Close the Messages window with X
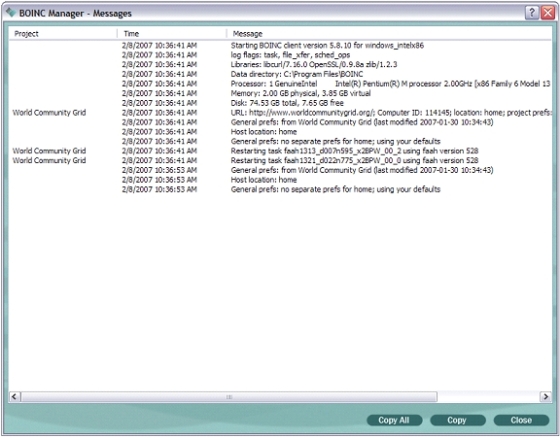560x438 pixels. 548,13
